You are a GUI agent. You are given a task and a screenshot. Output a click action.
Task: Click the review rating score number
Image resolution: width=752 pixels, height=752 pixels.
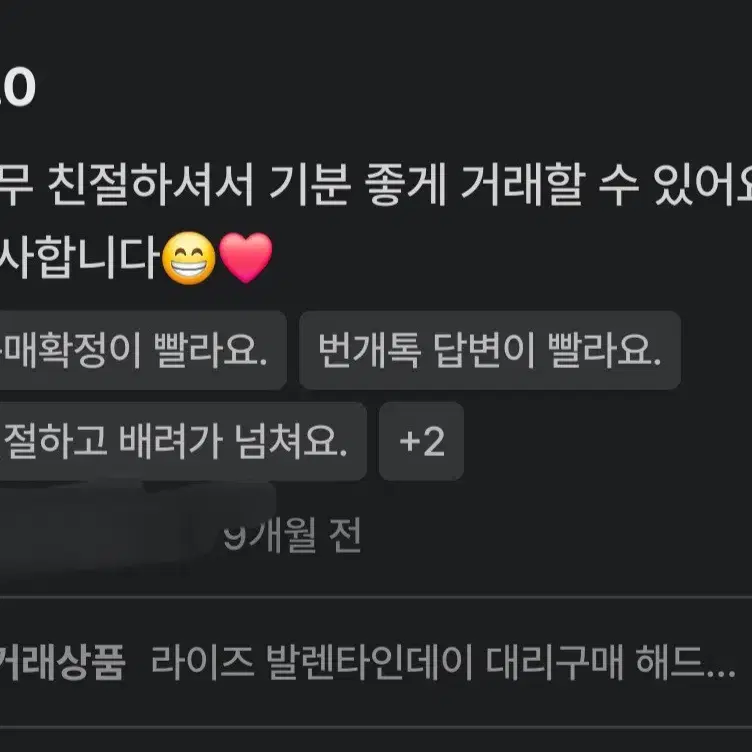17,87
